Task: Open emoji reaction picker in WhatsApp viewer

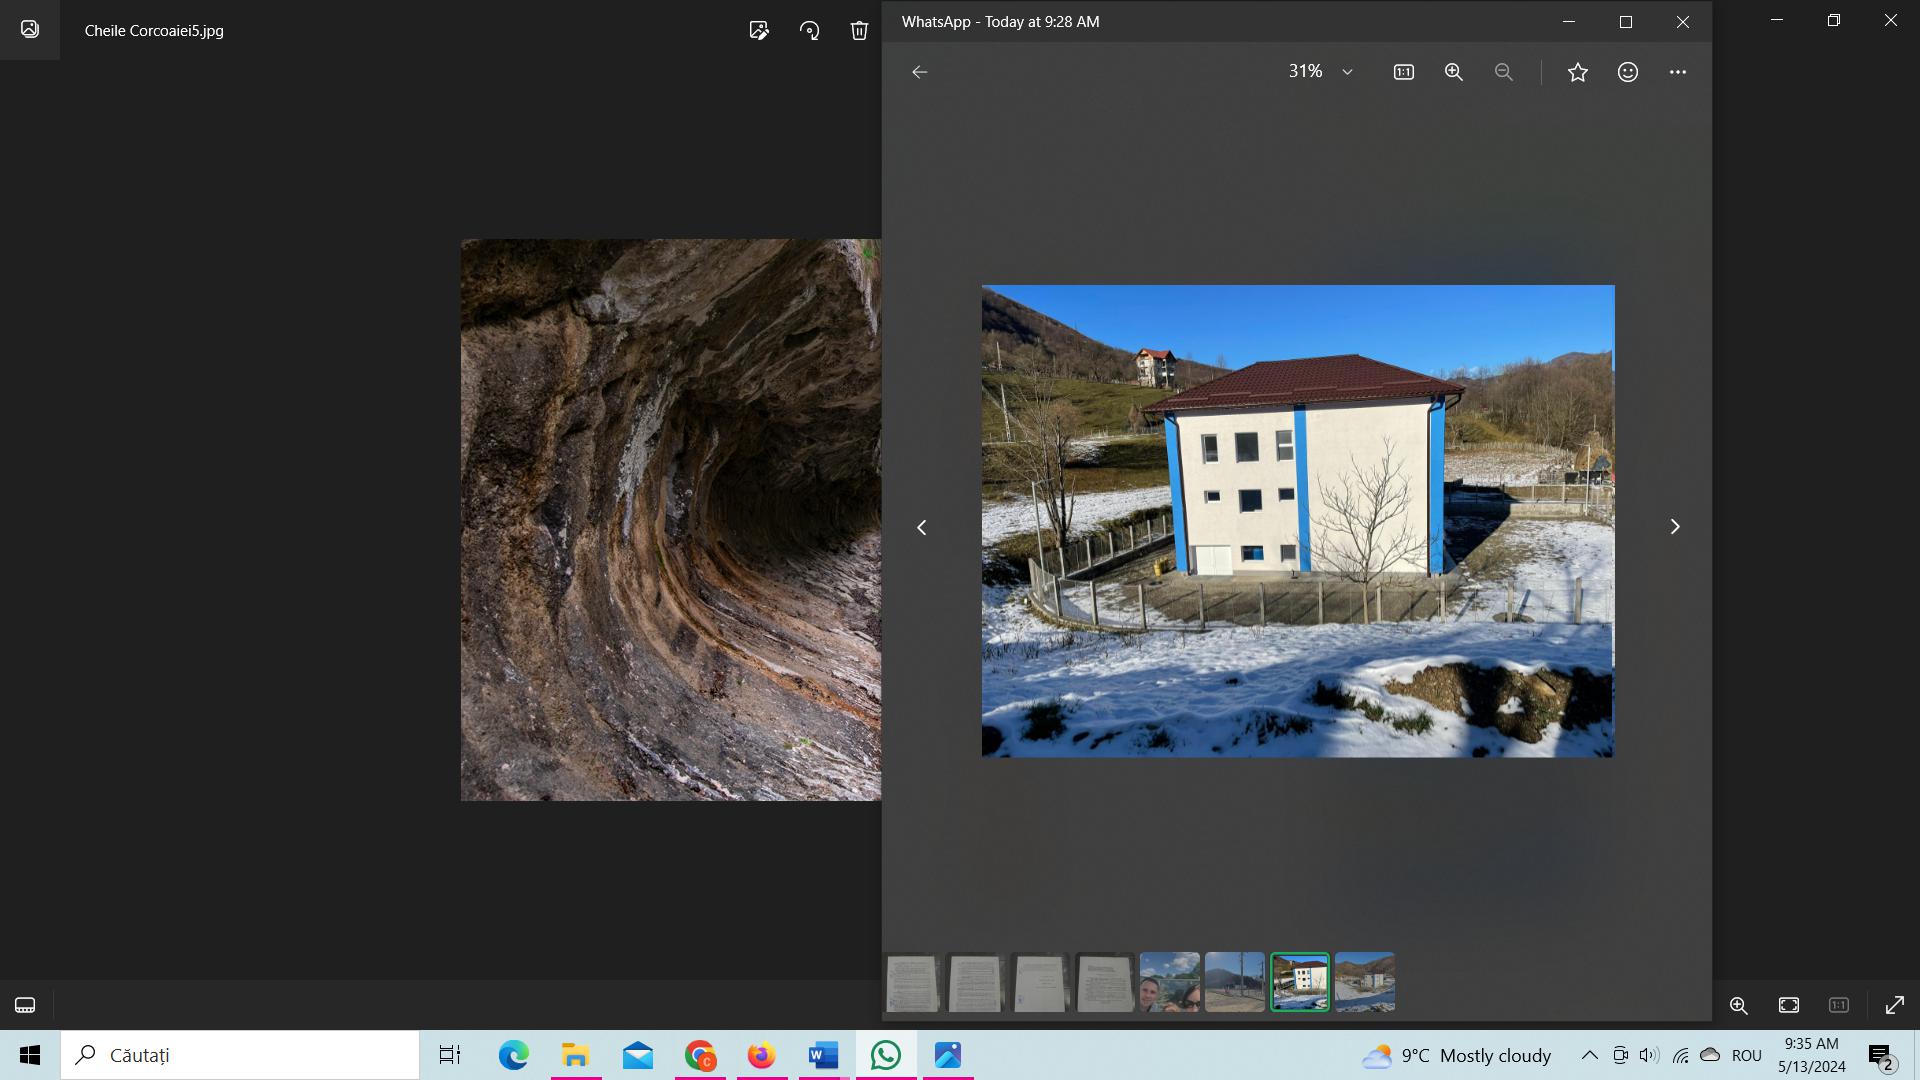Action: click(x=1627, y=72)
